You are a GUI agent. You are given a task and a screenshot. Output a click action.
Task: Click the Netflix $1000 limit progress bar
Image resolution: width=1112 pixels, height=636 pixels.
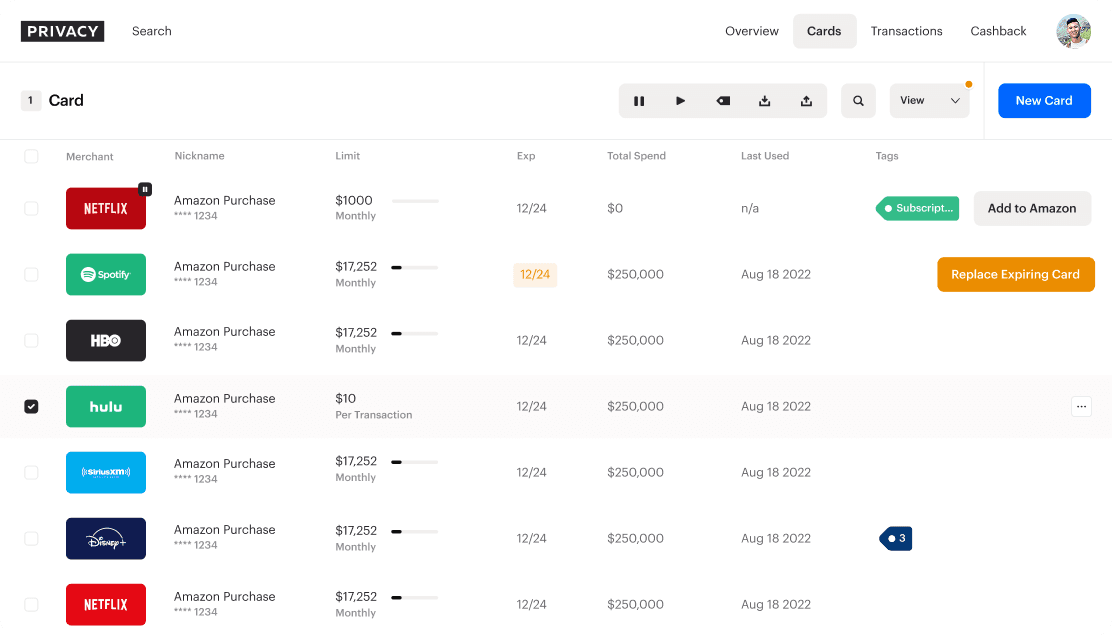416,201
